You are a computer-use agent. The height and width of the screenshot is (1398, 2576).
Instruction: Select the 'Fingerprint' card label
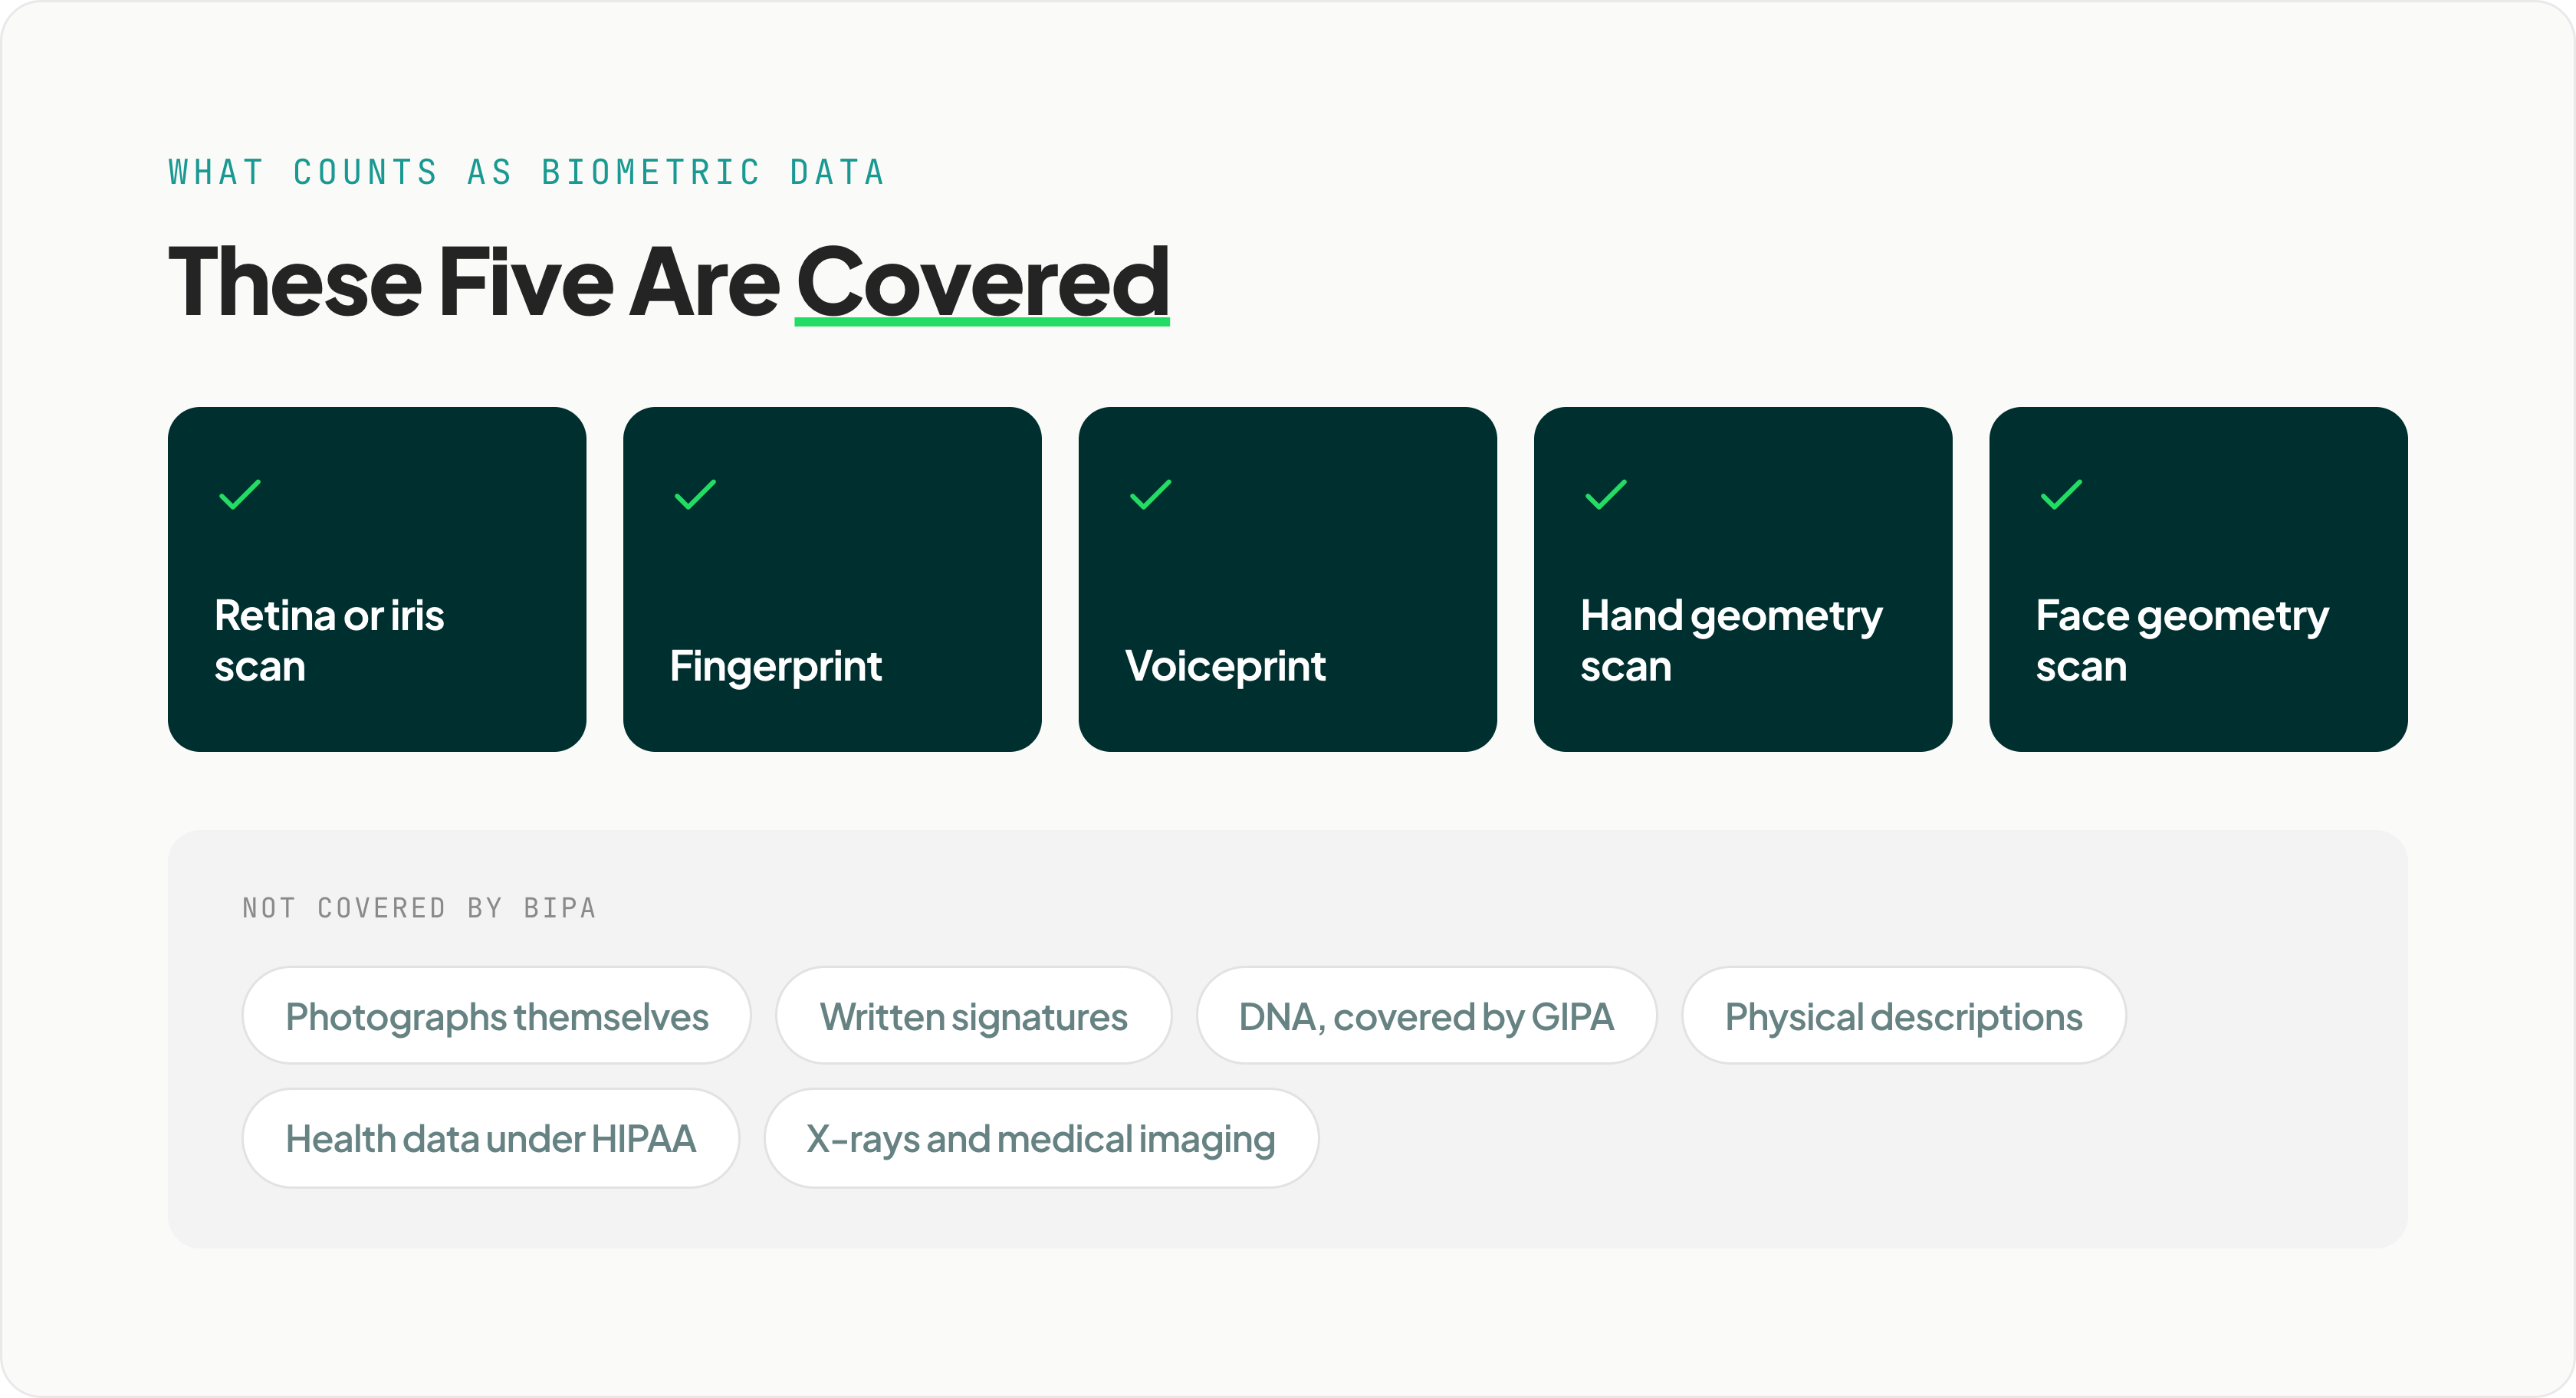pos(776,666)
